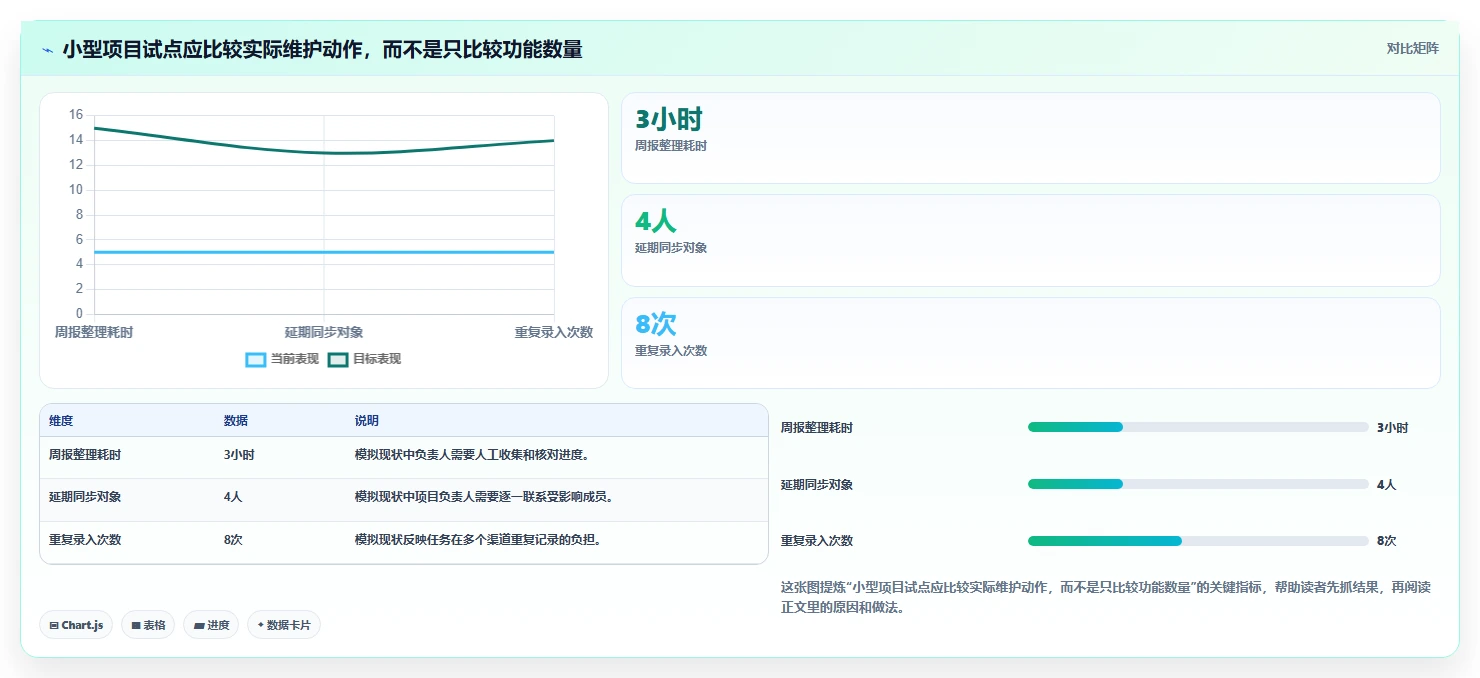
Task: Click the y-axis tick 12 on chart
Action: pos(76,165)
